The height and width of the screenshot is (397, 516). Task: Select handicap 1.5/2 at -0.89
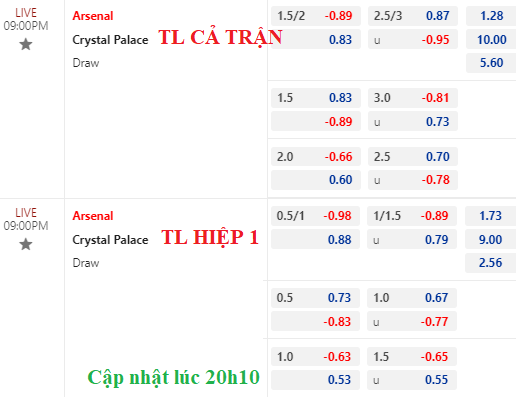(316, 16)
